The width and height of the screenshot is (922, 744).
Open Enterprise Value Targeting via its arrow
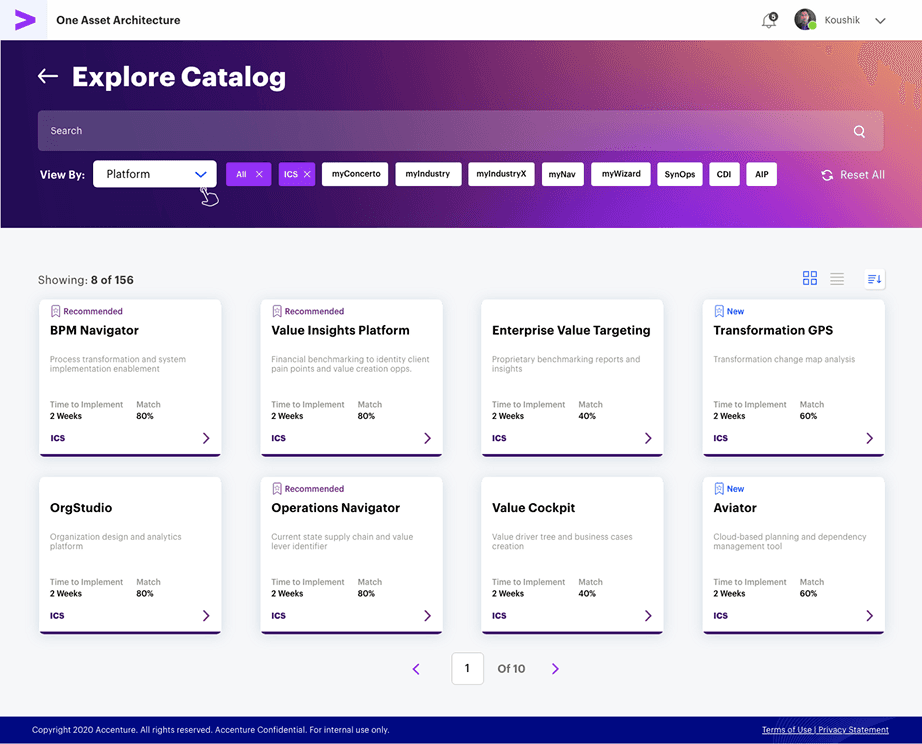pos(648,438)
